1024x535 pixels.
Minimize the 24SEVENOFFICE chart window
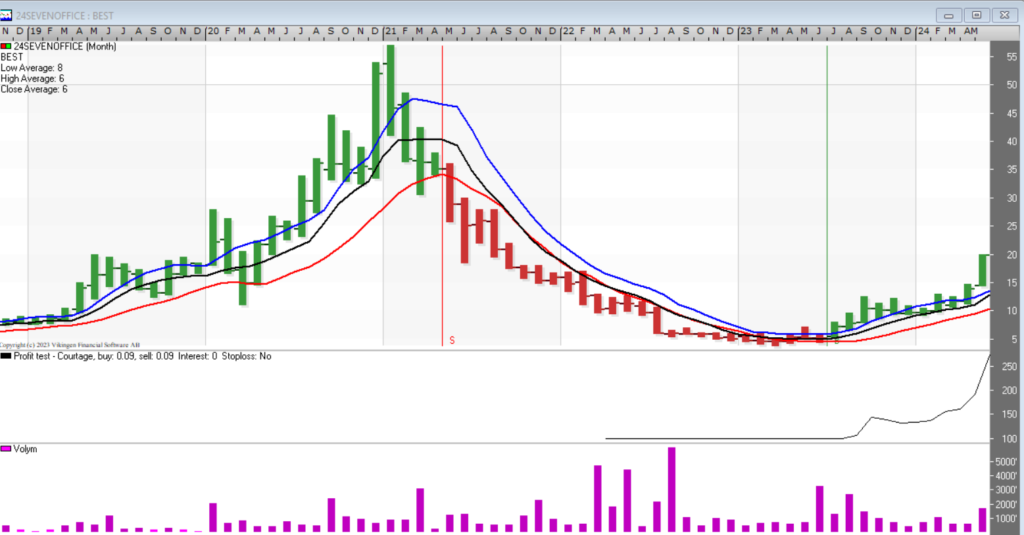pyautogui.click(x=948, y=14)
